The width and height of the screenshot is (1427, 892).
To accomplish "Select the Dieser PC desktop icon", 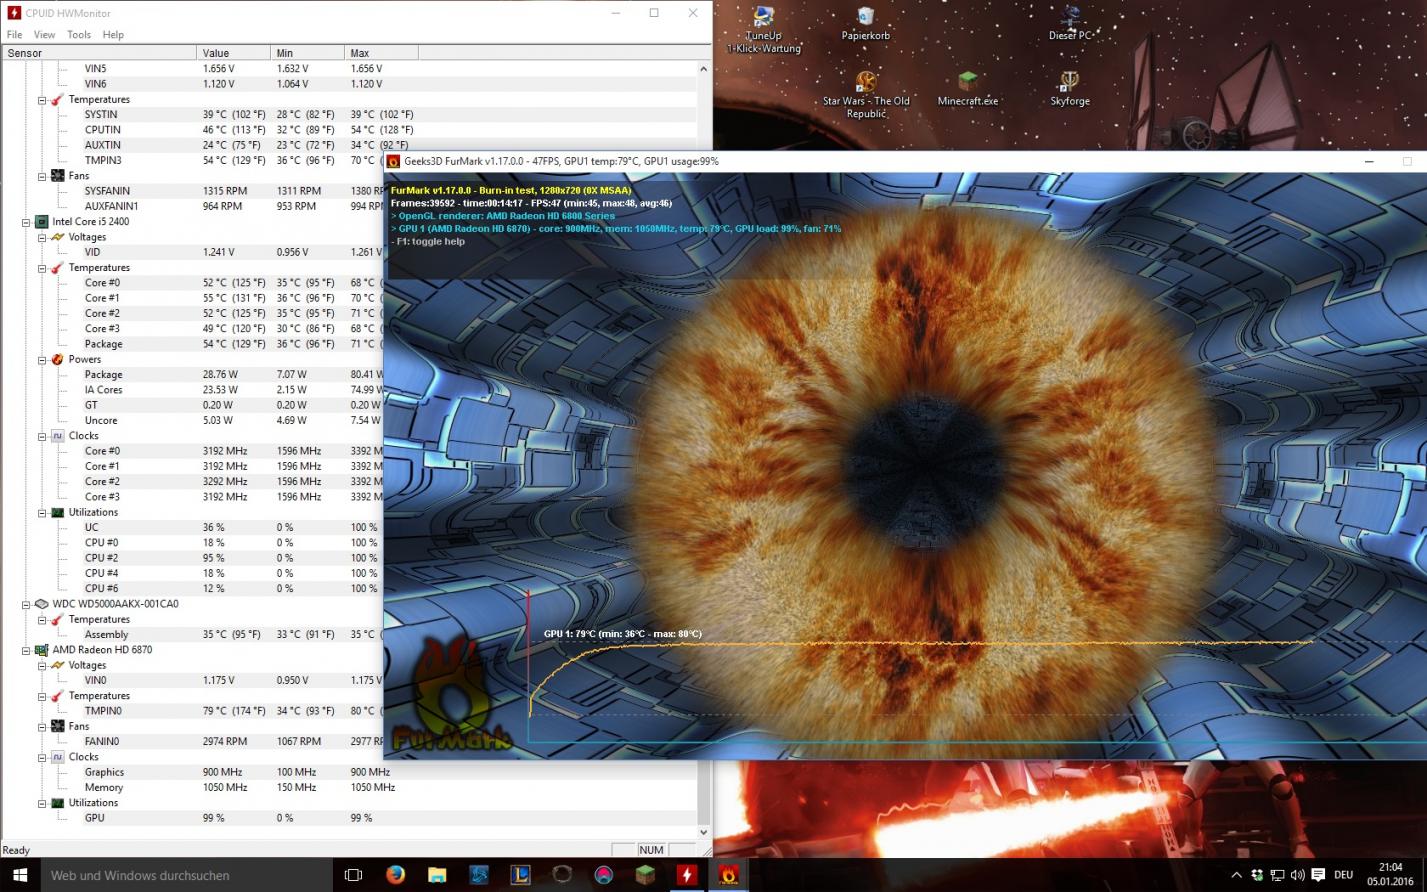I will click(x=1070, y=23).
